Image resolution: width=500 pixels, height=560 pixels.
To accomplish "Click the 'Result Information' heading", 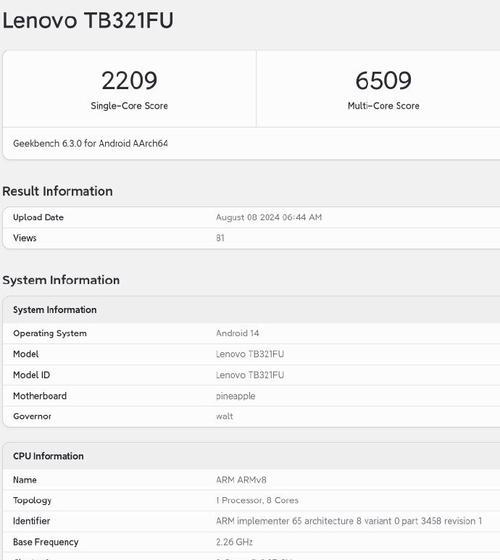I will click(x=58, y=191).
